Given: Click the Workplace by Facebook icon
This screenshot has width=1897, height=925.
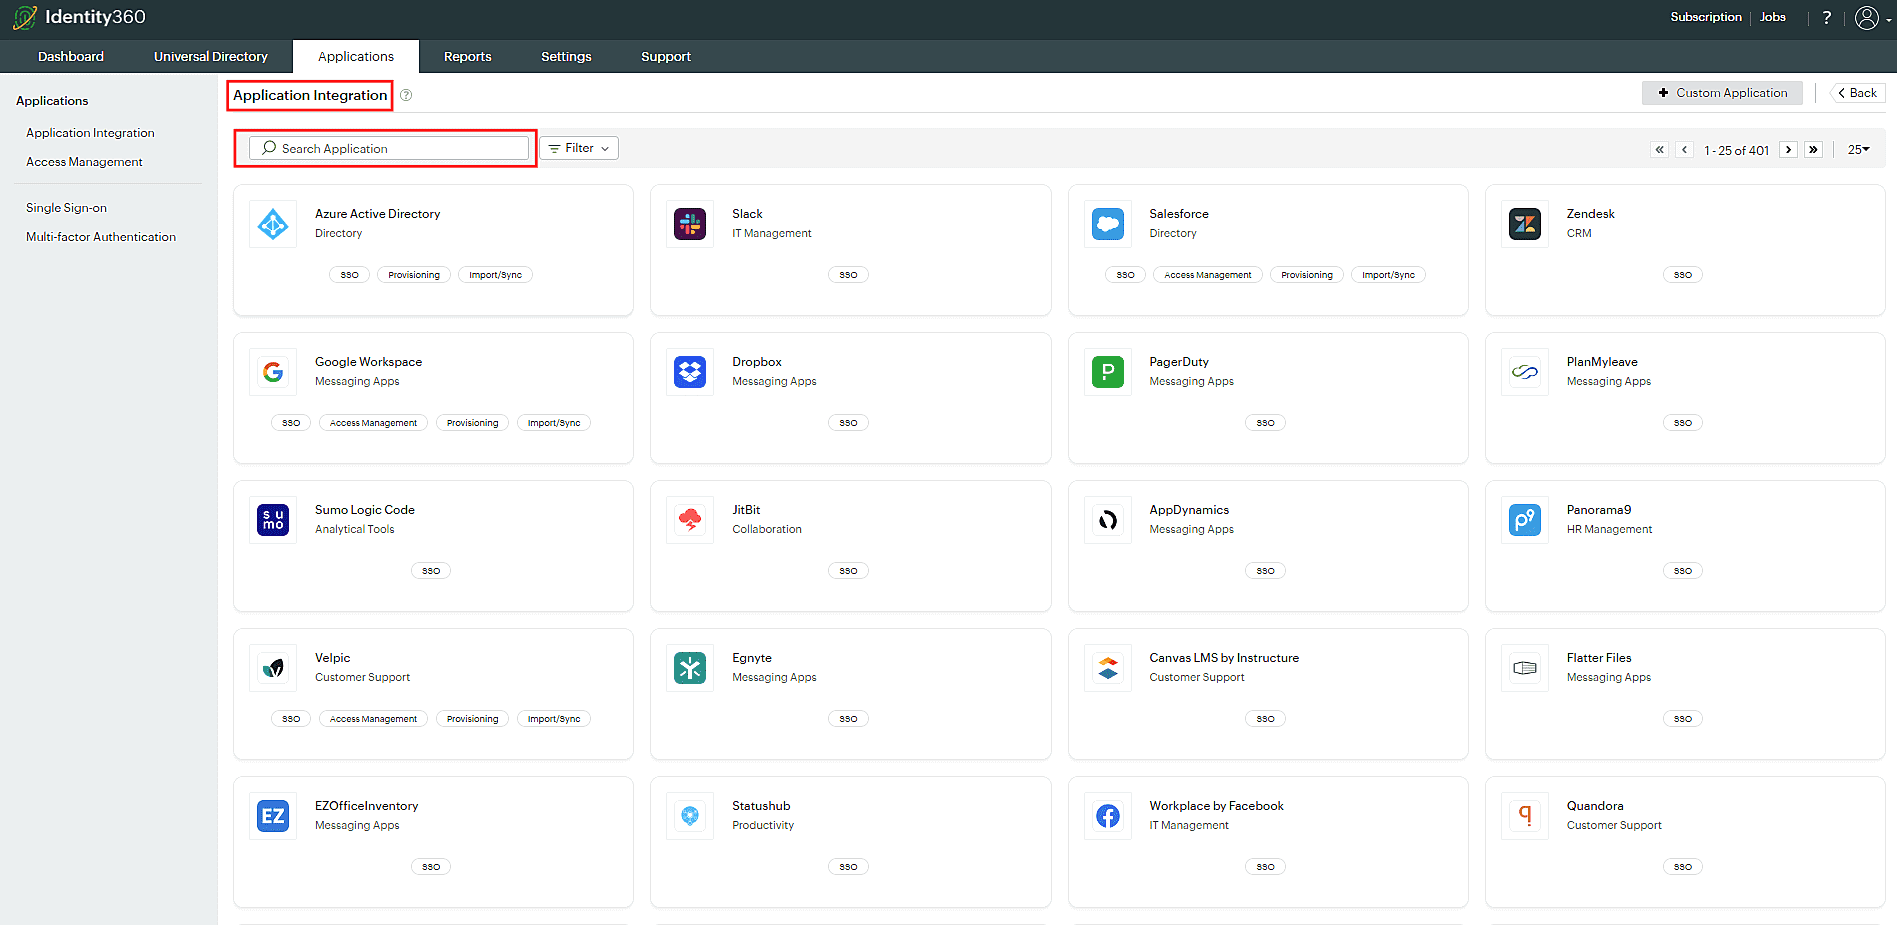Looking at the screenshot, I should [x=1108, y=816].
